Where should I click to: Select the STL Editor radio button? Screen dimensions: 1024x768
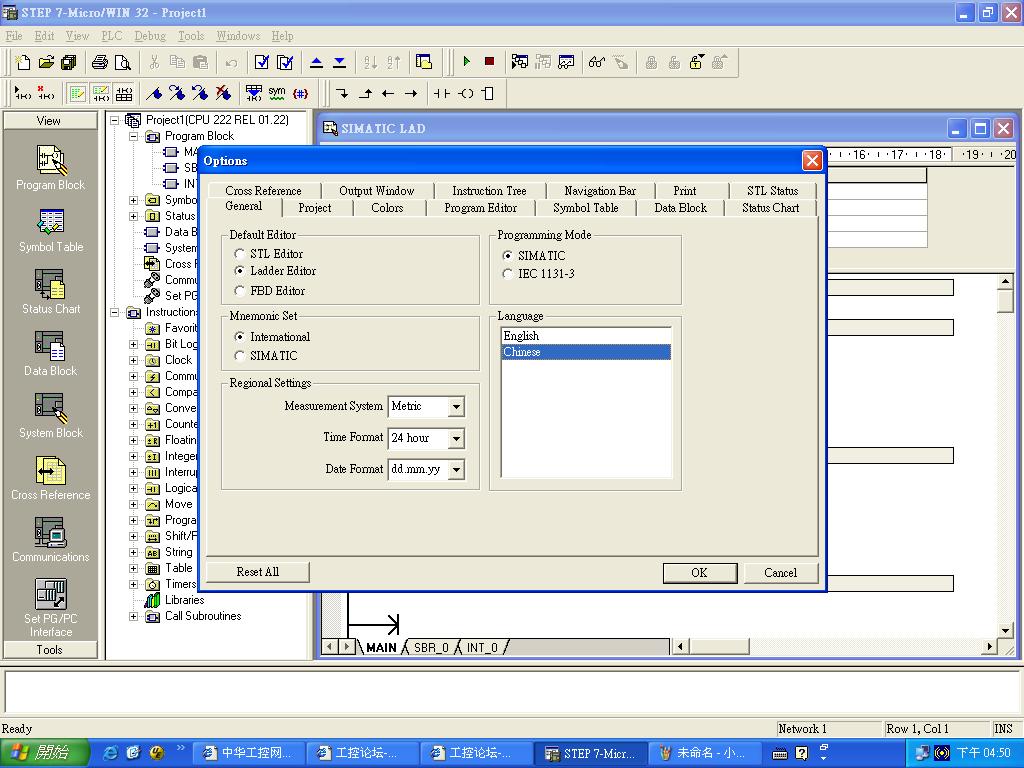[240, 254]
